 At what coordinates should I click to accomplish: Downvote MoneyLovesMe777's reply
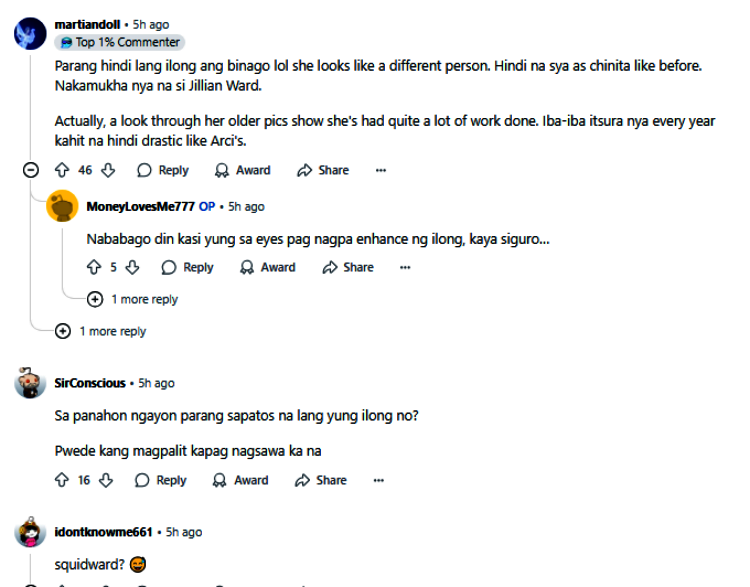click(x=133, y=267)
